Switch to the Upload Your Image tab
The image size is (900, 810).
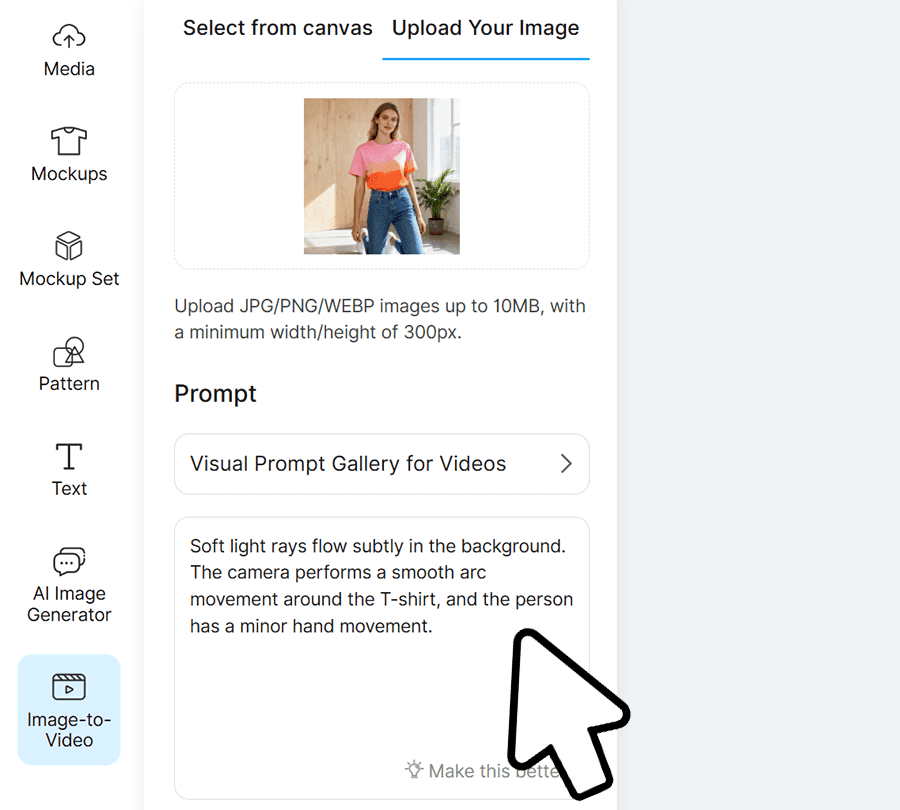point(485,28)
